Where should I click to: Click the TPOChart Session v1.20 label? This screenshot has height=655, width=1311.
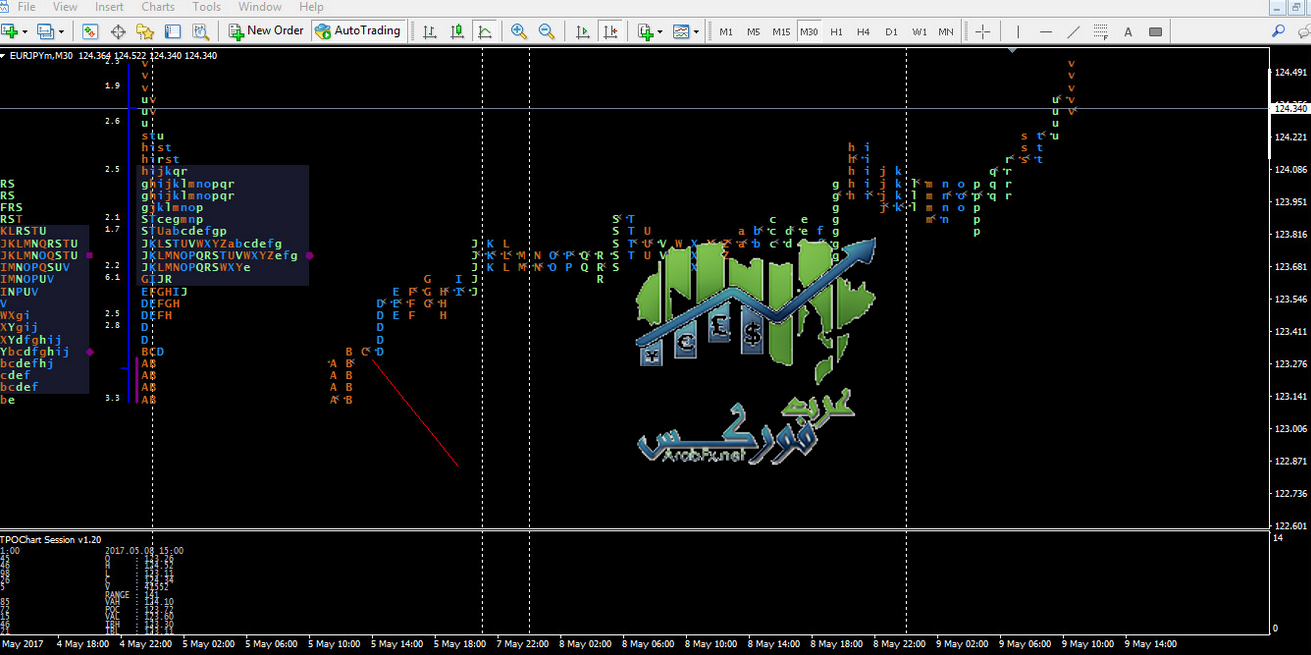click(50, 540)
